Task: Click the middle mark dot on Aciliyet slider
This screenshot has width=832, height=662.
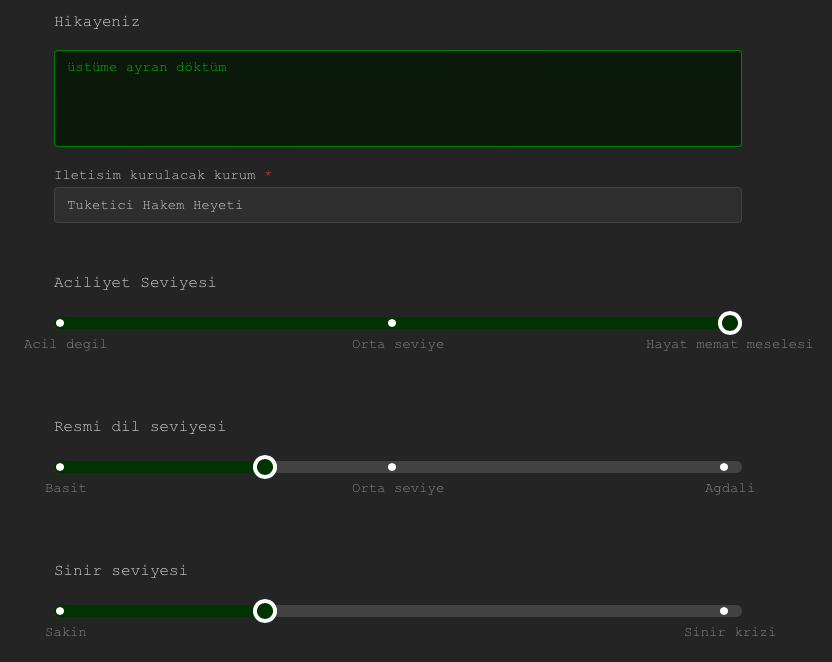Action: click(x=392, y=323)
